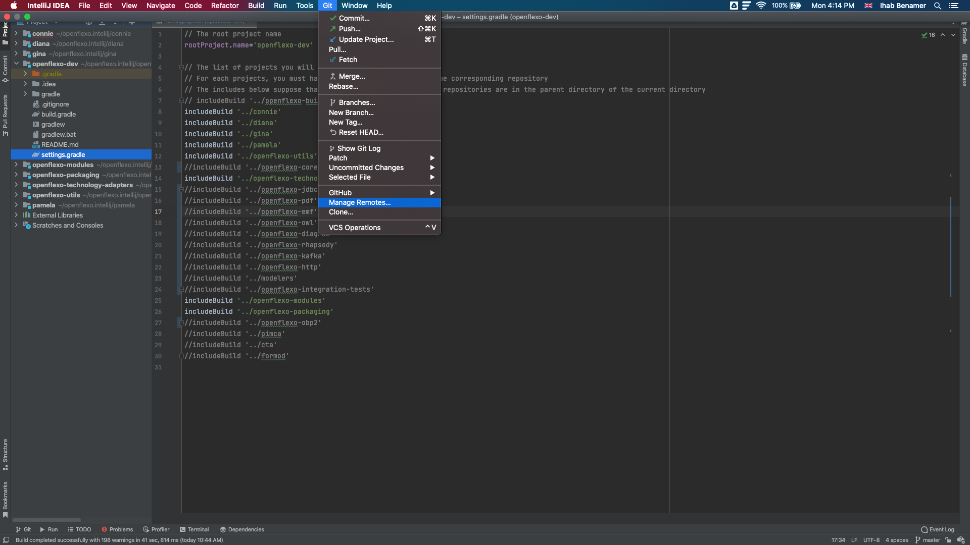
Task: Open the Refactor menu
Action: pos(225,6)
